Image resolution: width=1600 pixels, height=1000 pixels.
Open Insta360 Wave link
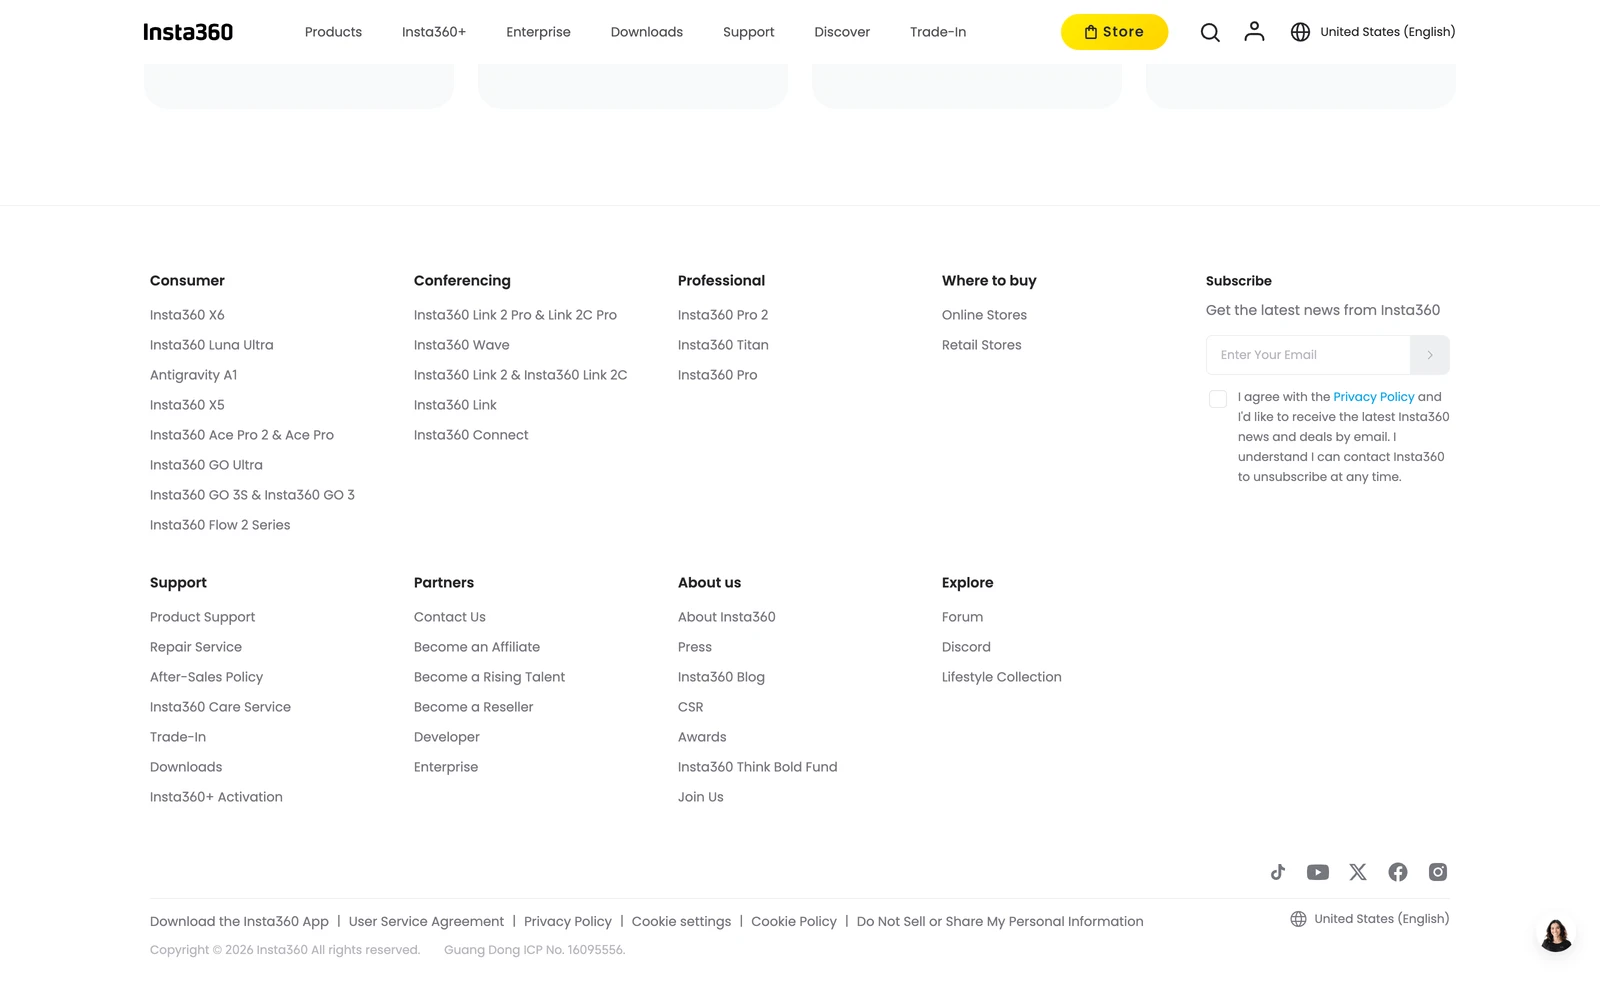coord(462,345)
